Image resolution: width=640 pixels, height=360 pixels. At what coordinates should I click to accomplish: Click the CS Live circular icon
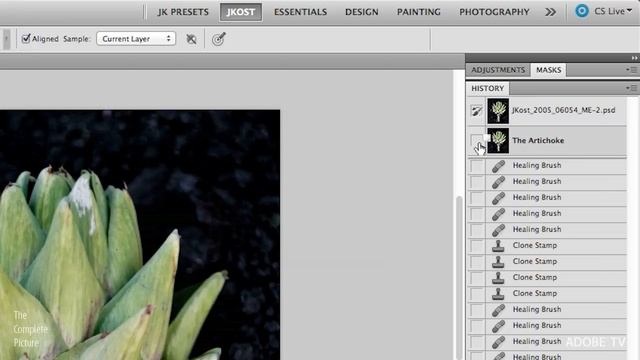(582, 11)
